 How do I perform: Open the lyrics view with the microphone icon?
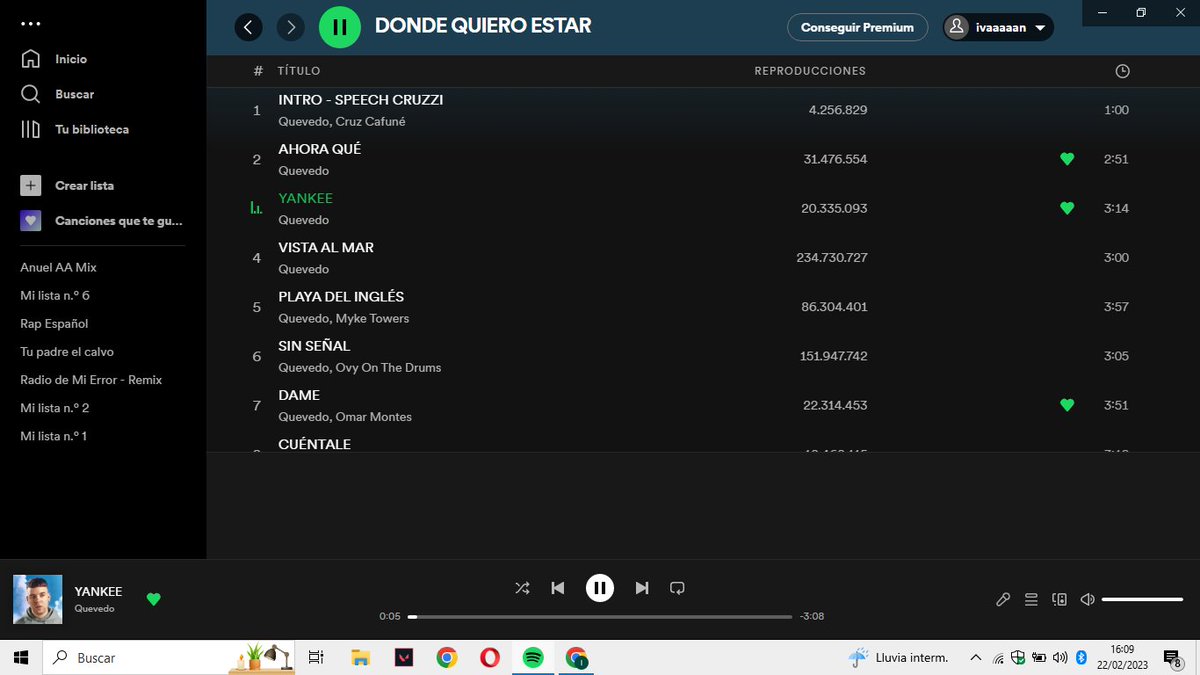click(1003, 599)
